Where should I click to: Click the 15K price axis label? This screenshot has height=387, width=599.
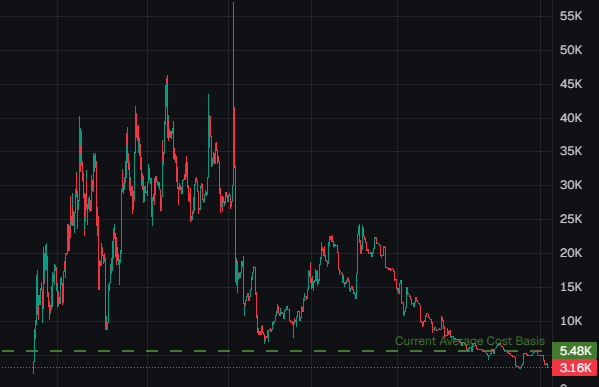(571, 287)
